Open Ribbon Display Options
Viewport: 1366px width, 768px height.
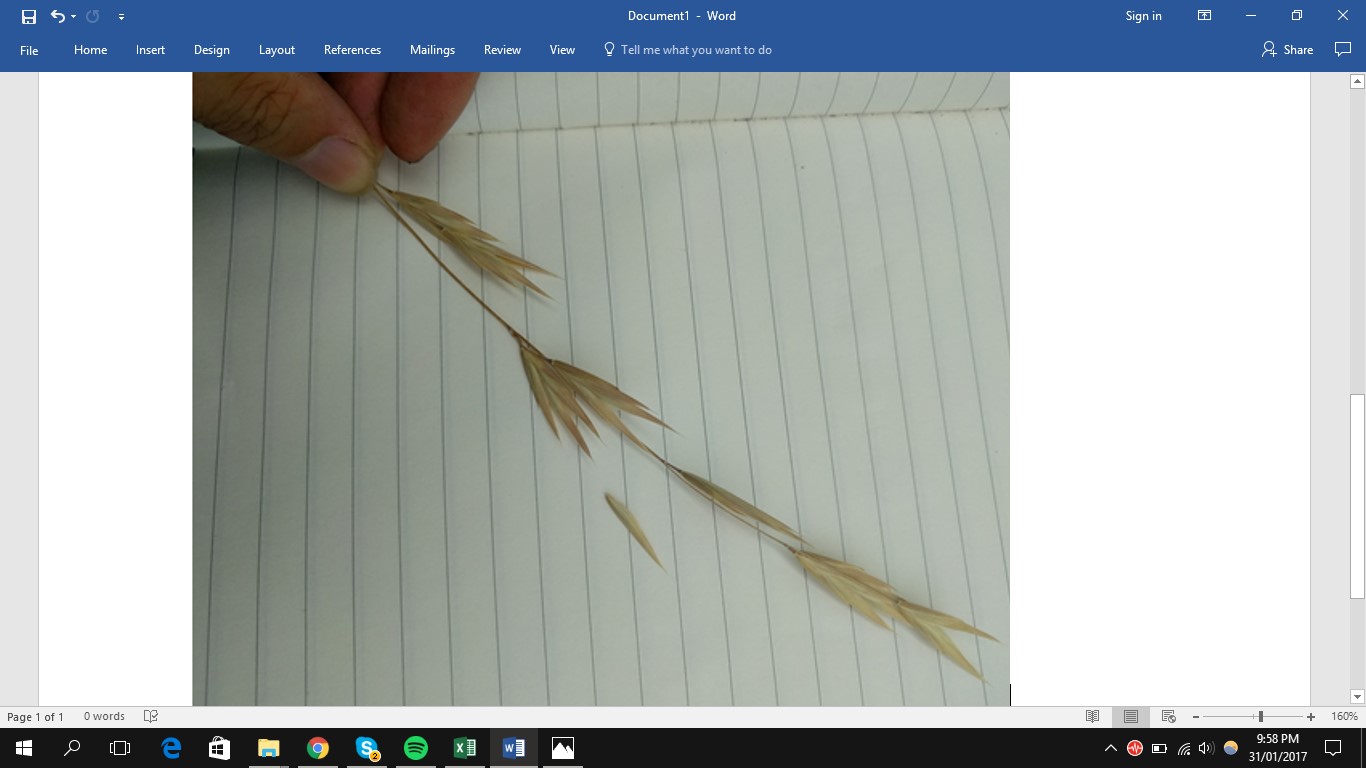[1204, 16]
